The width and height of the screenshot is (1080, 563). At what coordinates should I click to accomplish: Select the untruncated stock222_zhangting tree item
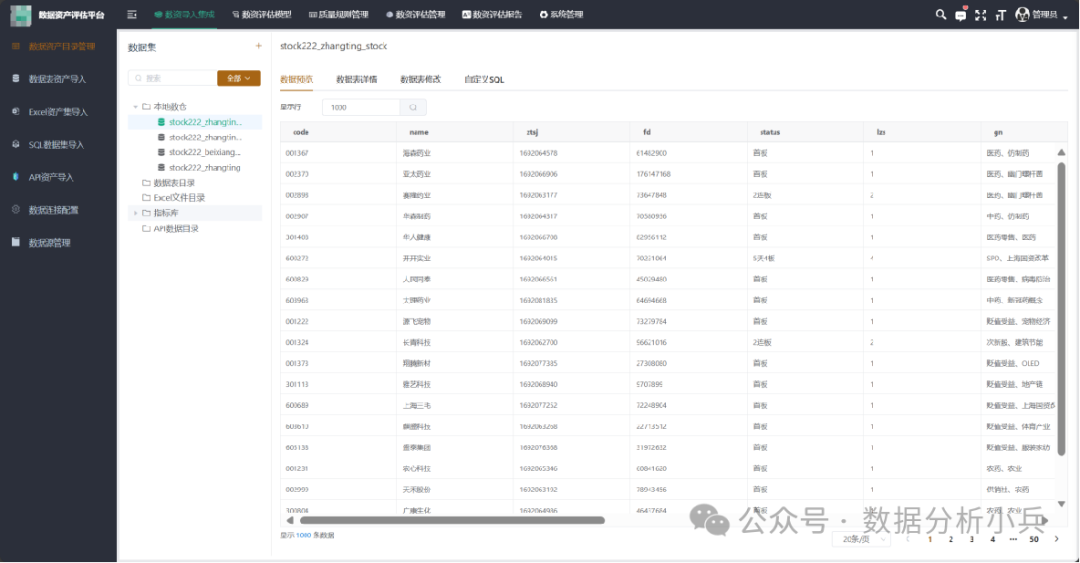coord(205,167)
